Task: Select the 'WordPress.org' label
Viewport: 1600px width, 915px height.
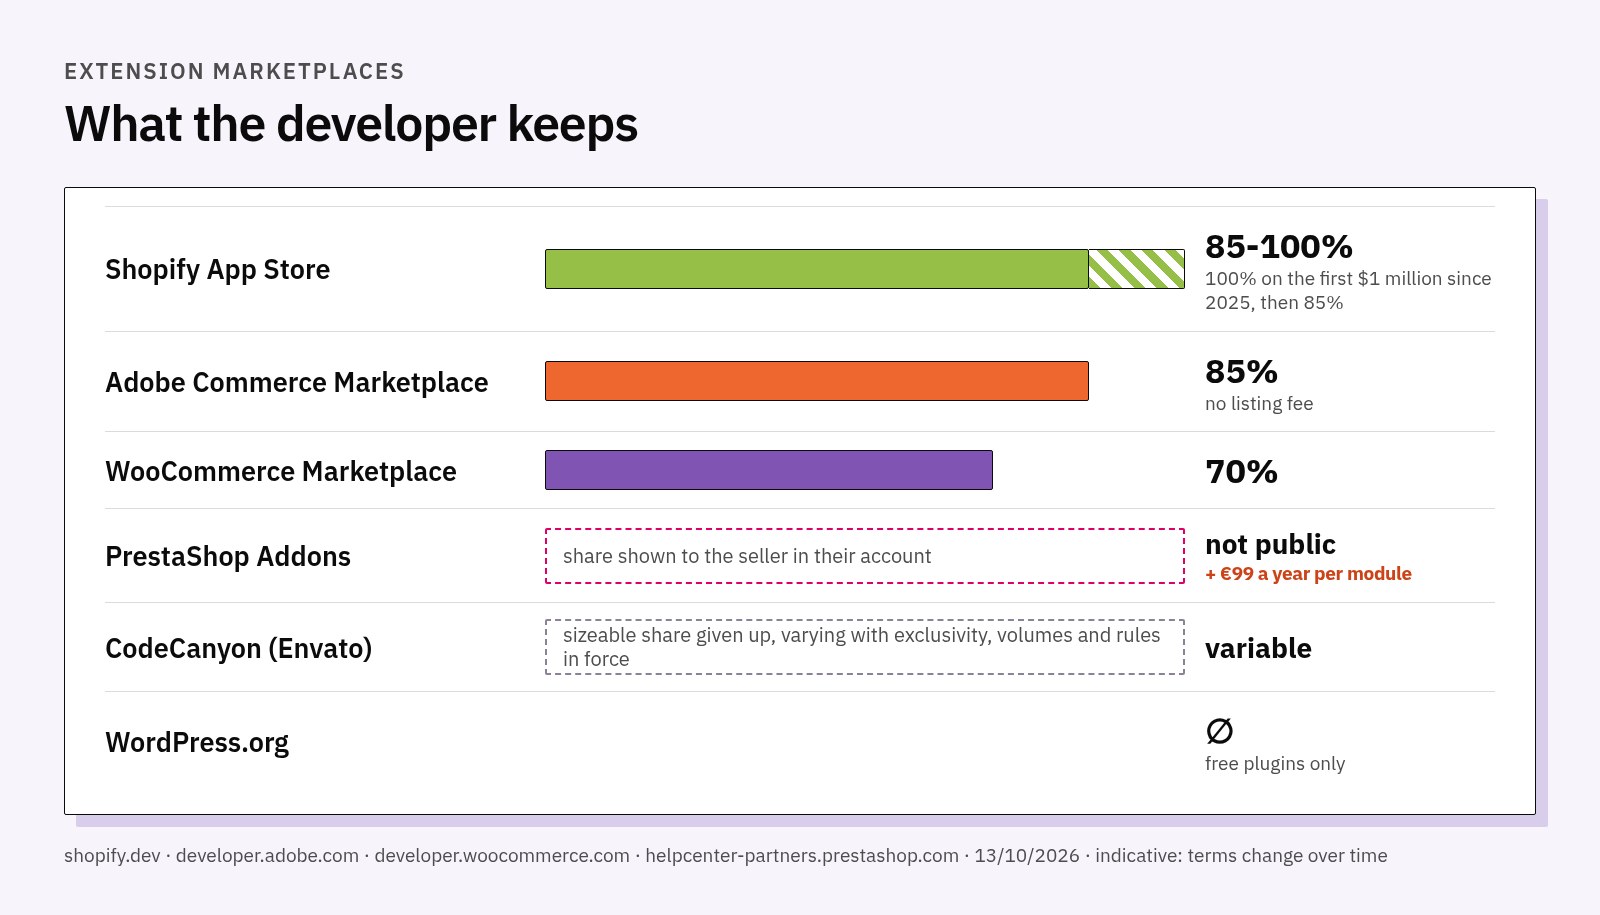Action: (197, 742)
